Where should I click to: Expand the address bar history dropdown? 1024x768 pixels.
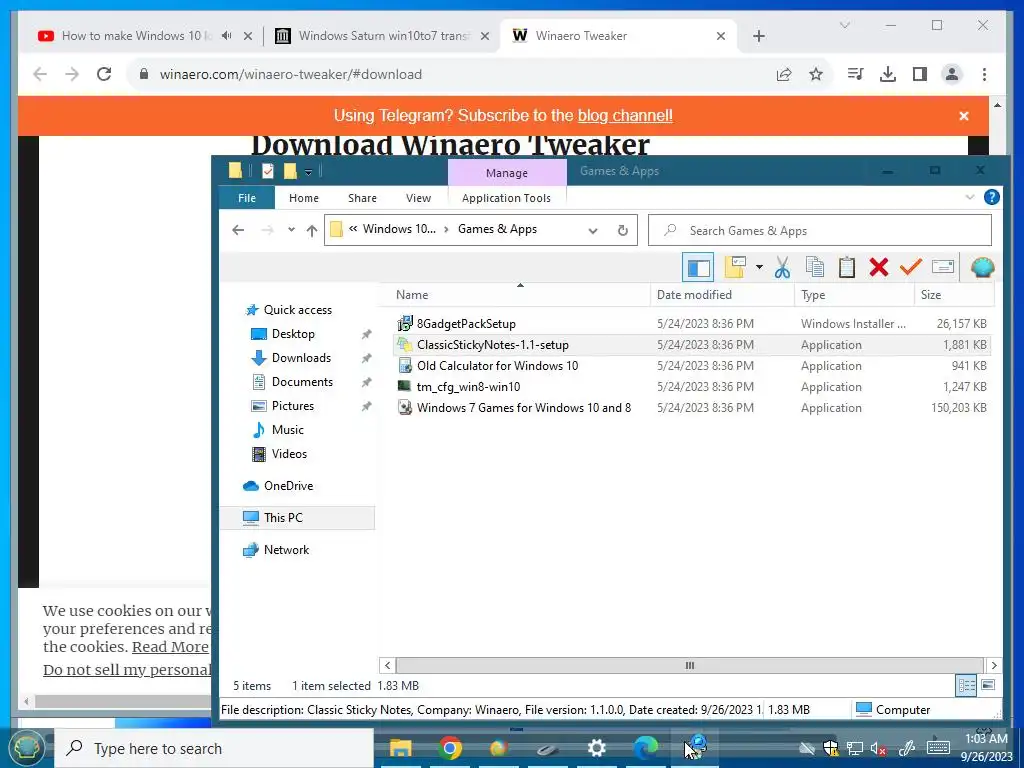click(593, 231)
